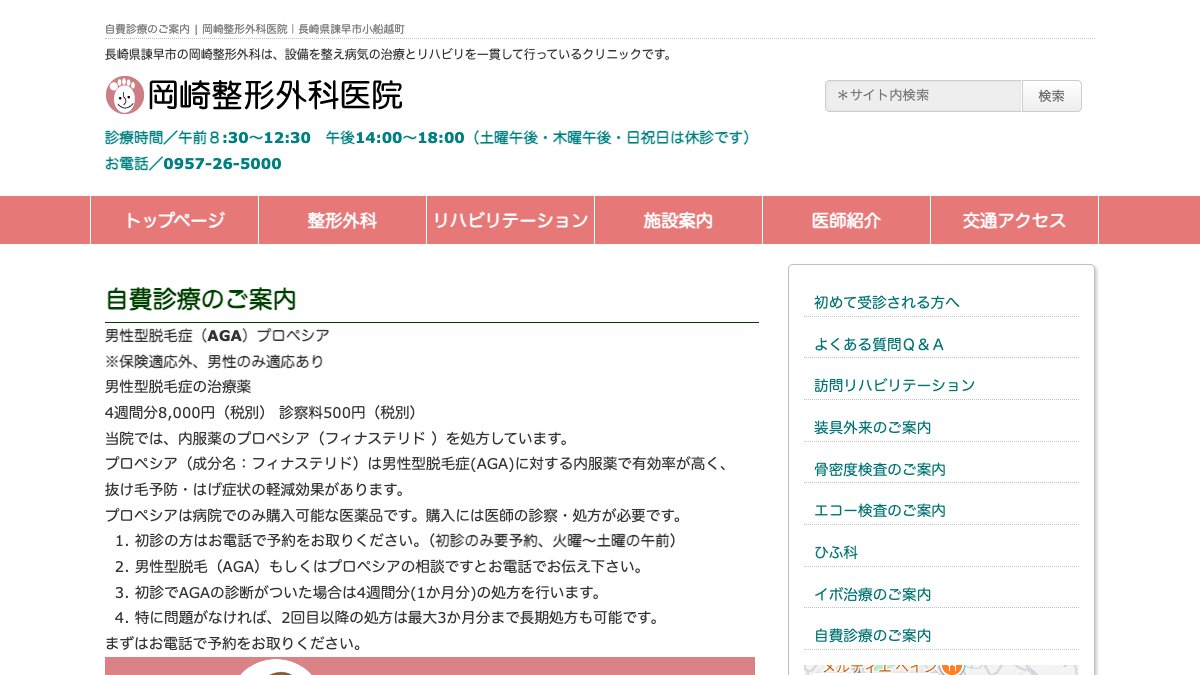1200x675 pixels.
Task: Open sidebar link ひふ科
Action: click(836, 552)
